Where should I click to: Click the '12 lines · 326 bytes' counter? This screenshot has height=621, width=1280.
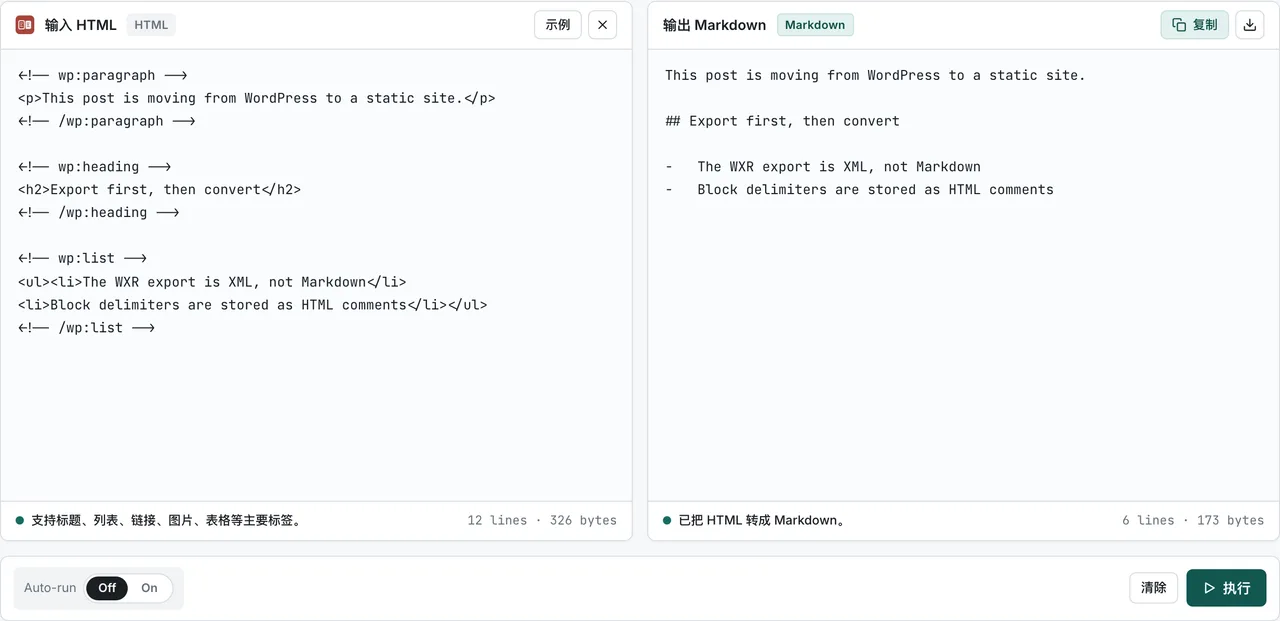[x=542, y=521]
